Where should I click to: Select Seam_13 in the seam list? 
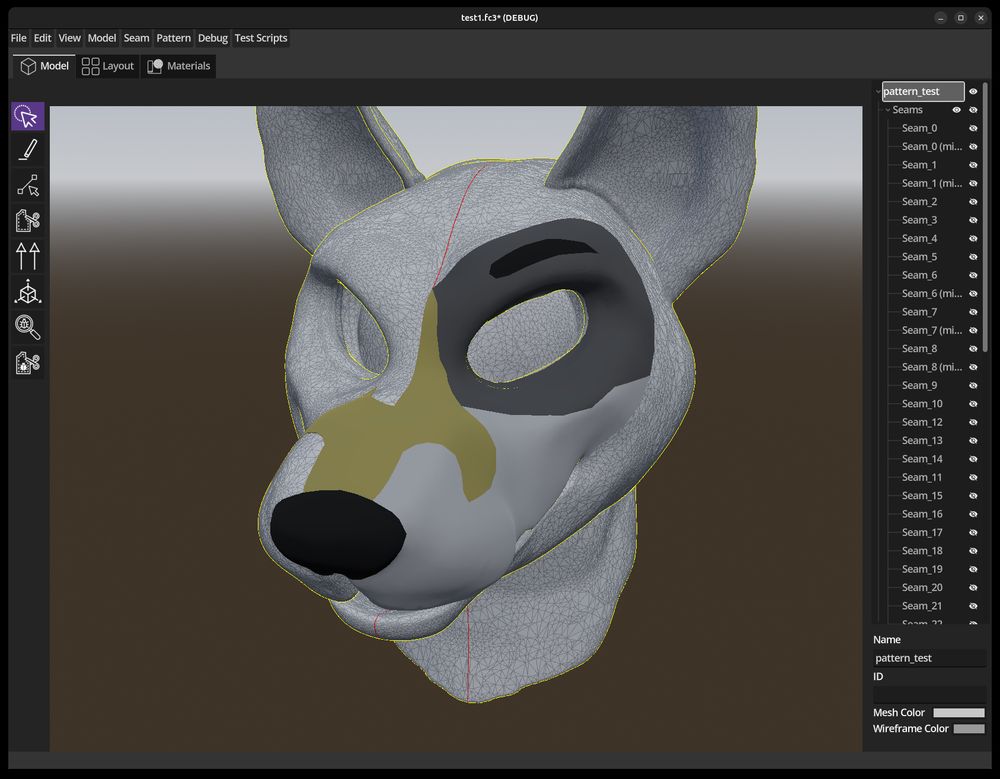922,441
